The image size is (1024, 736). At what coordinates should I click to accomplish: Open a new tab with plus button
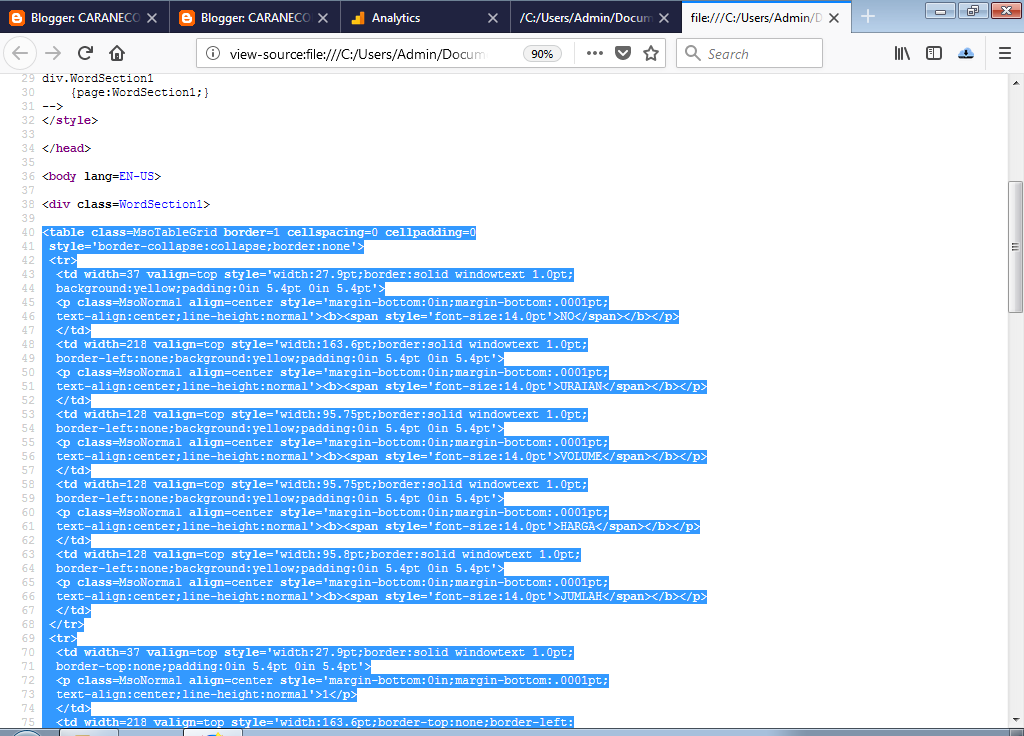[x=868, y=16]
